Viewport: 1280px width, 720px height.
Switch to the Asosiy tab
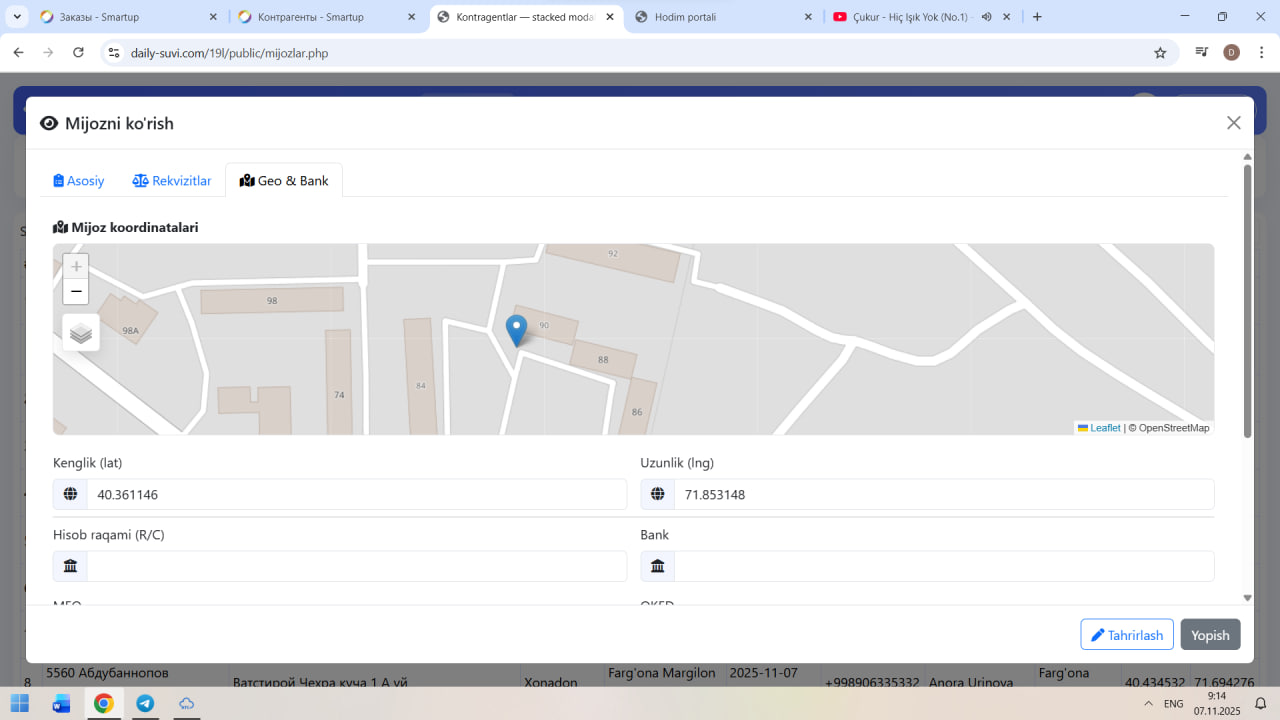click(79, 181)
